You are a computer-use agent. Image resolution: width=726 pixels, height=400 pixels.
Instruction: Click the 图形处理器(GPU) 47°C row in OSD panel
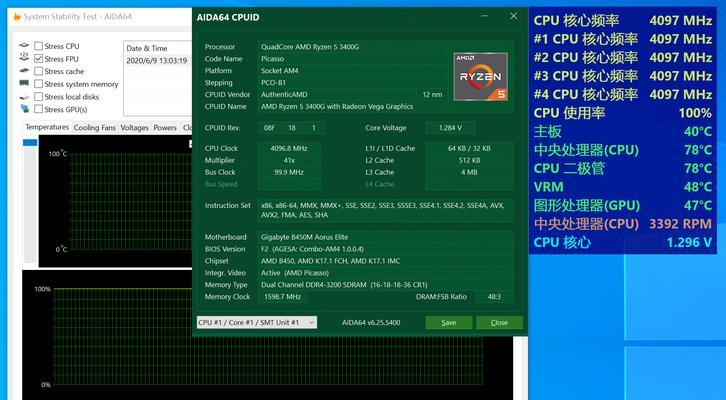pos(623,206)
